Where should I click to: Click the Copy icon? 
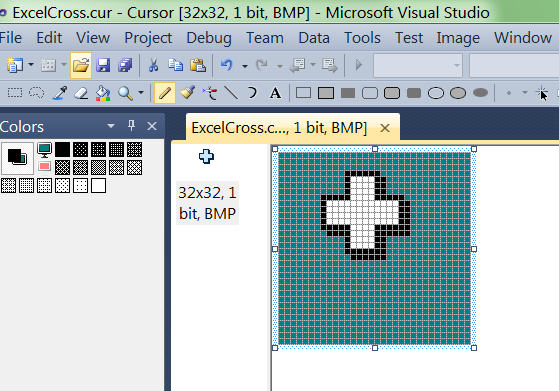175,65
